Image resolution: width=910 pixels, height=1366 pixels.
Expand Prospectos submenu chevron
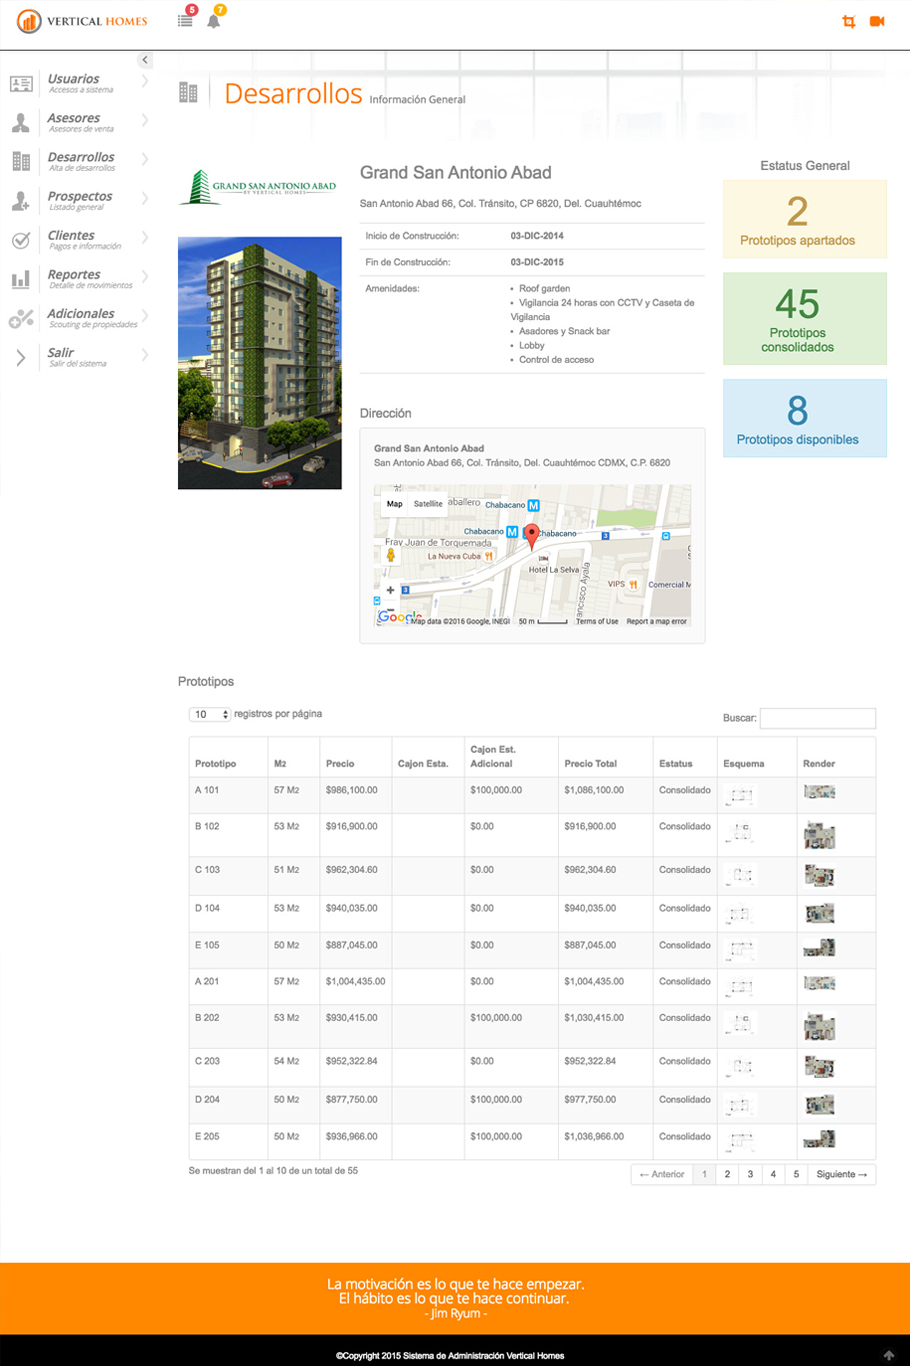(145, 198)
